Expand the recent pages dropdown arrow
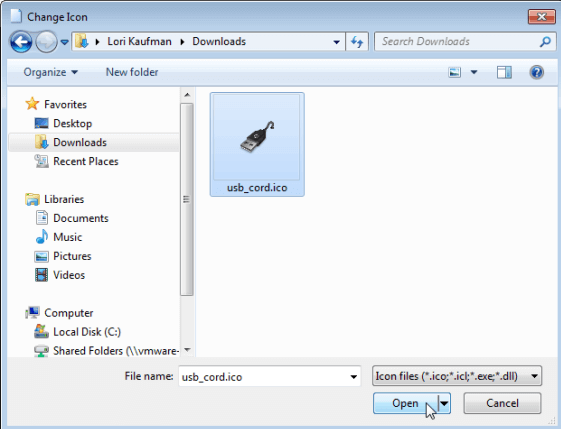The height and width of the screenshot is (429, 561). click(64, 42)
